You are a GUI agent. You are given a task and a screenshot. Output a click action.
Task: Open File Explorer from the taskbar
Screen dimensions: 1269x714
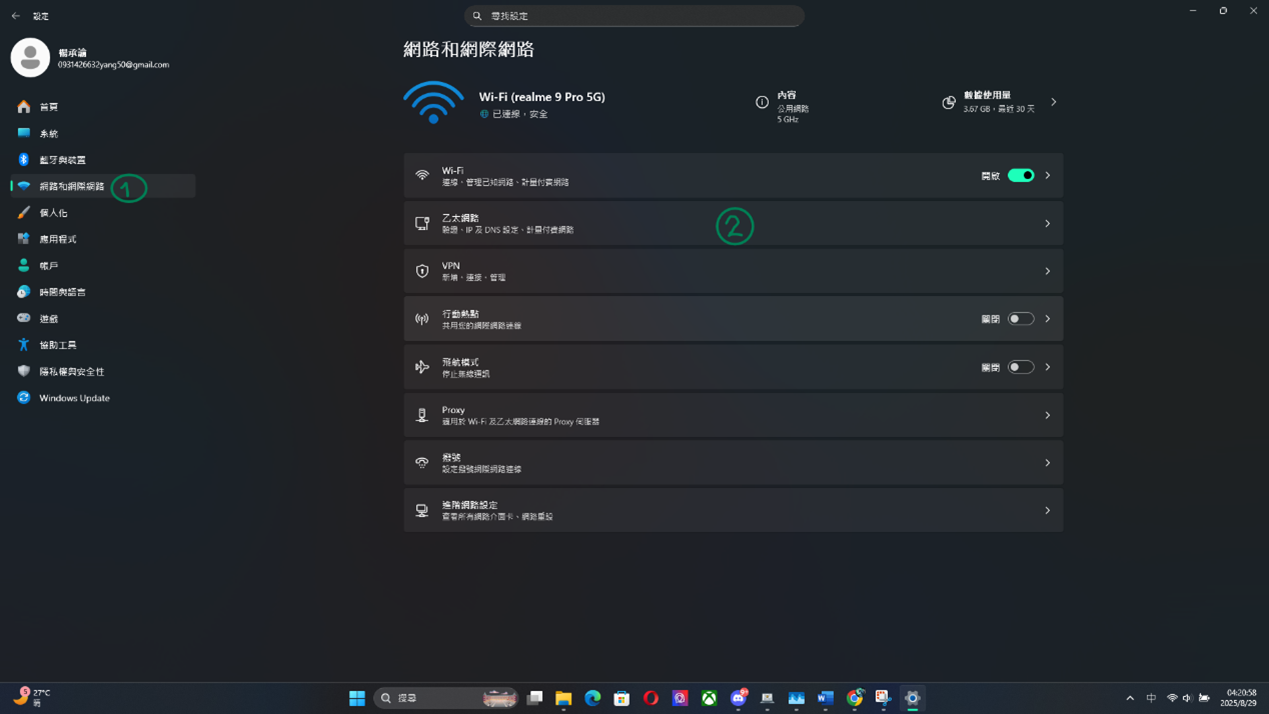point(564,698)
